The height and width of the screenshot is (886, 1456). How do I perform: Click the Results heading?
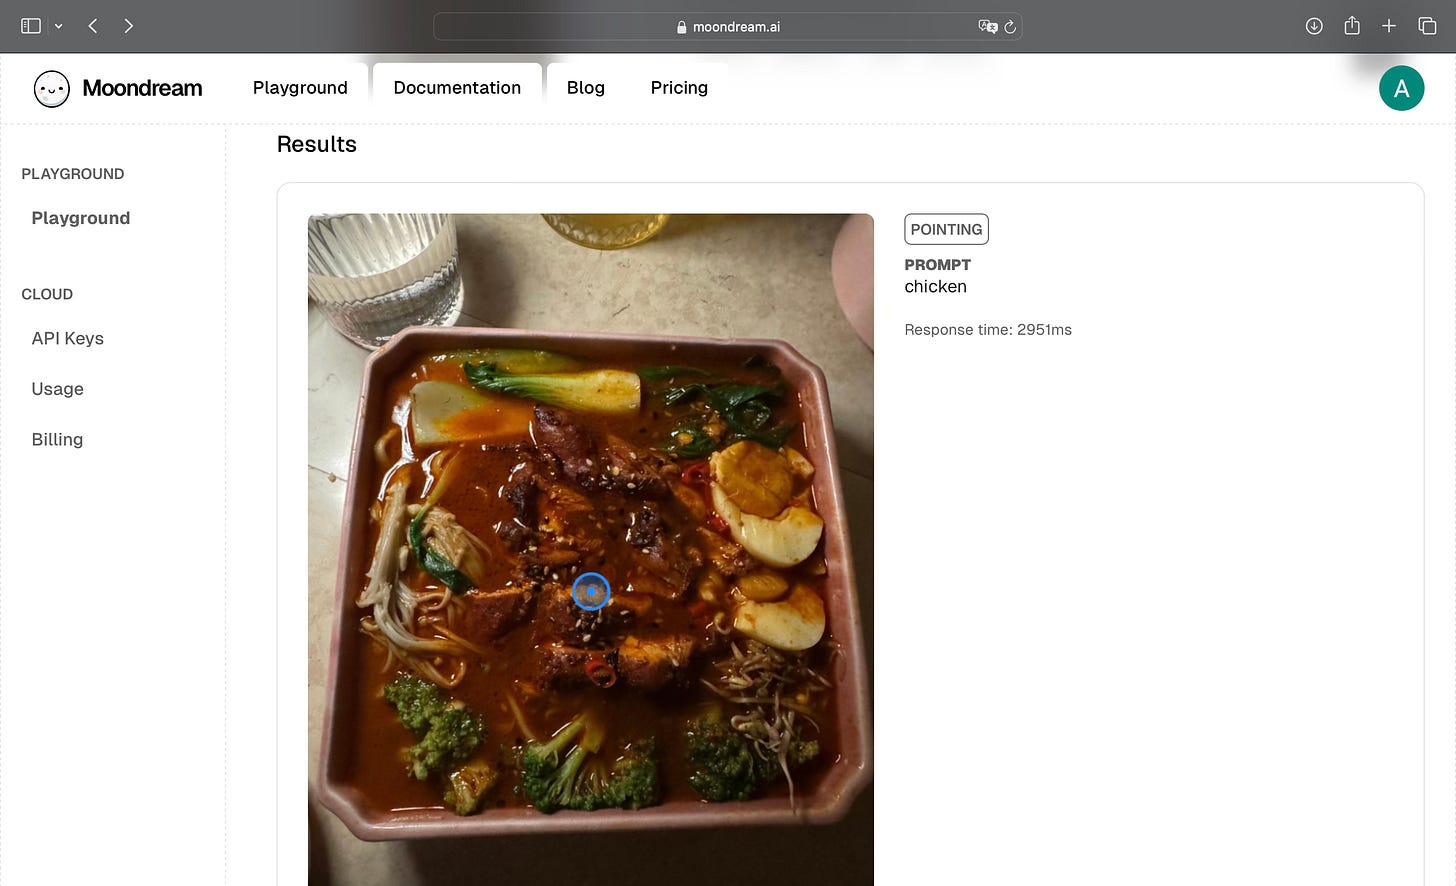tap(317, 144)
